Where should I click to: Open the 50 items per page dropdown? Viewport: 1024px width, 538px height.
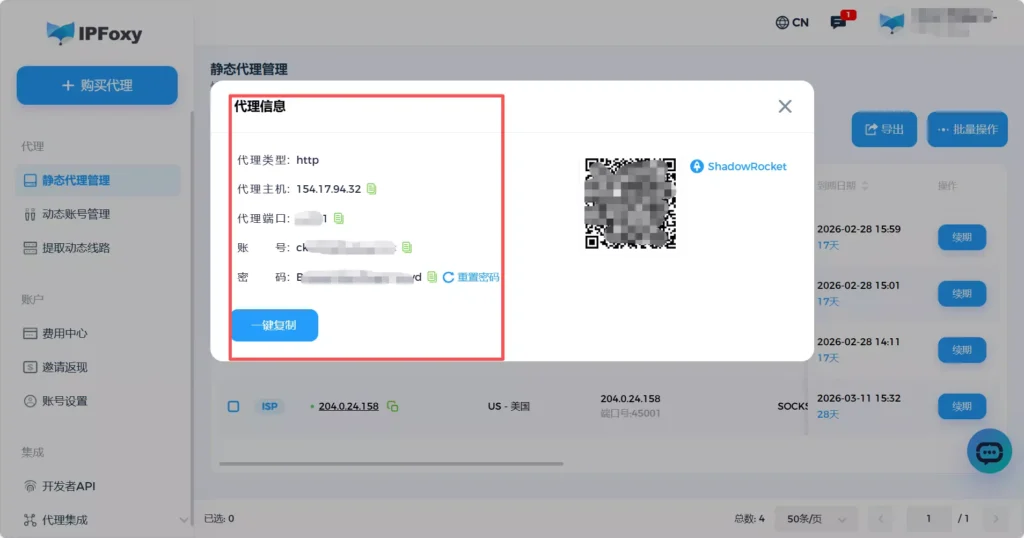coord(817,519)
